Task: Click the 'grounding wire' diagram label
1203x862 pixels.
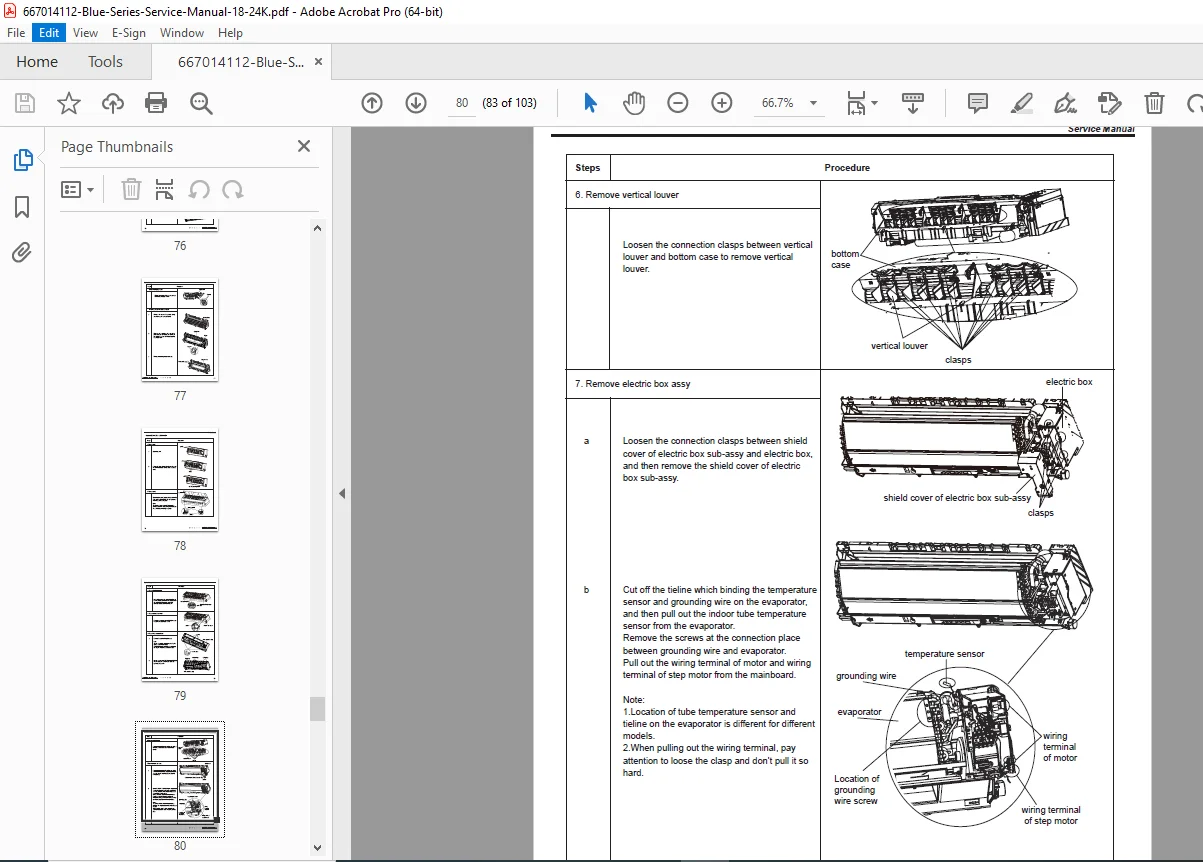Action: tap(866, 677)
